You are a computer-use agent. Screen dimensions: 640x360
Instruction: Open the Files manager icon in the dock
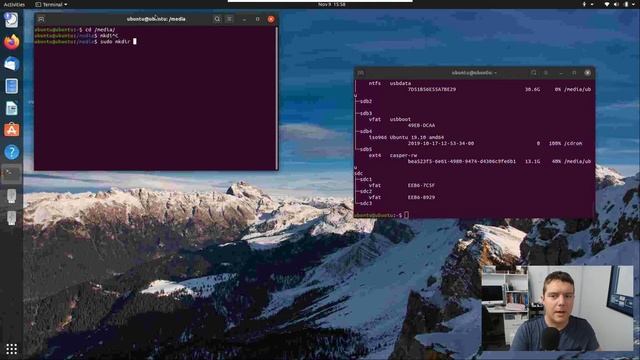point(11,86)
